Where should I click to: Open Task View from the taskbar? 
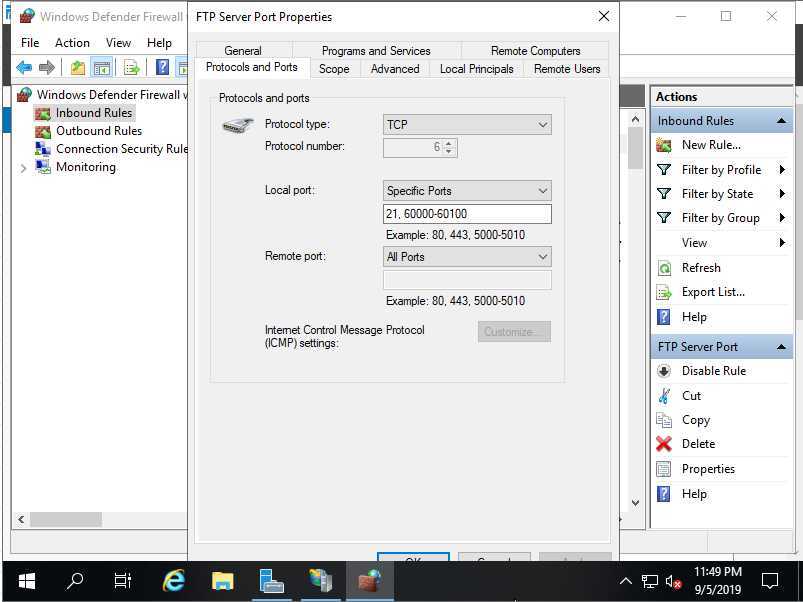point(122,581)
